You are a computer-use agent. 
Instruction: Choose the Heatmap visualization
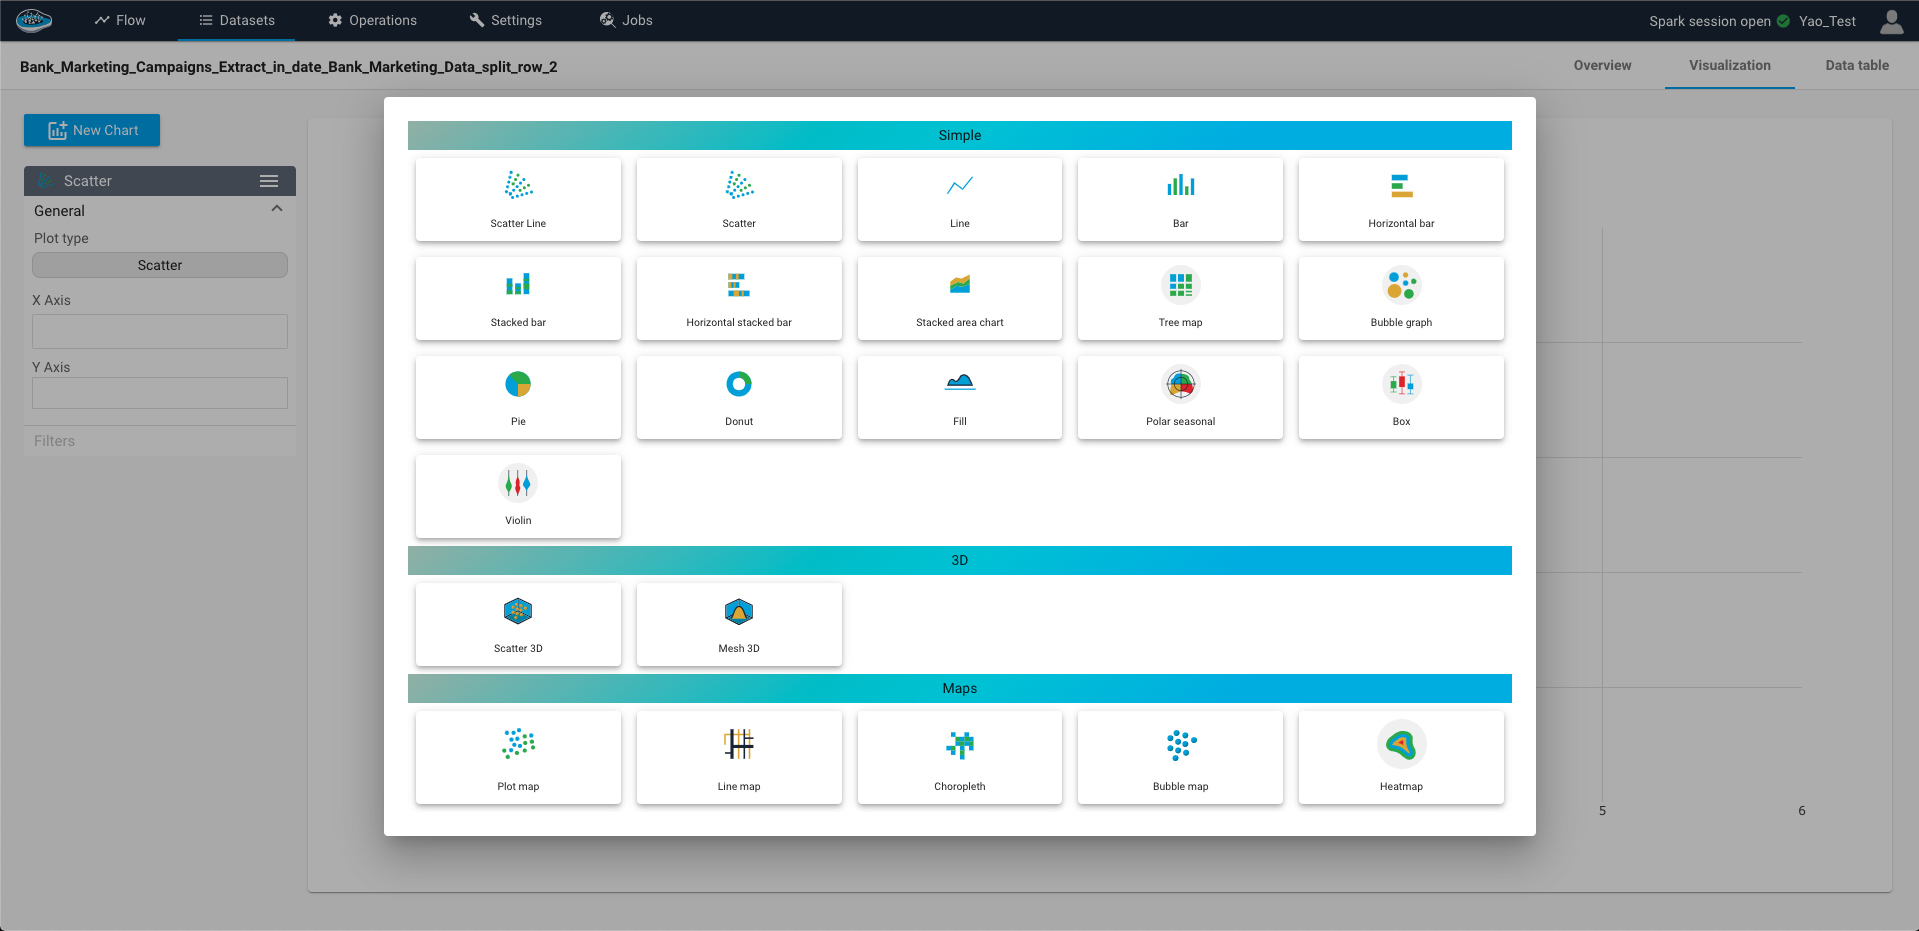(x=1400, y=756)
